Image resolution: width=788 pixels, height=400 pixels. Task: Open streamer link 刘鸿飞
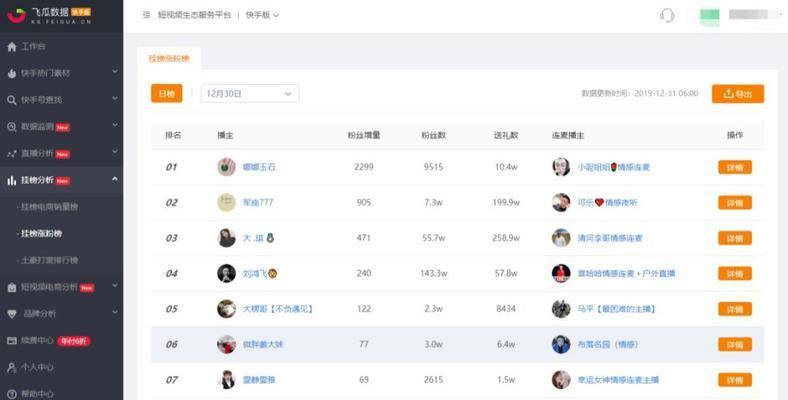tap(260, 273)
